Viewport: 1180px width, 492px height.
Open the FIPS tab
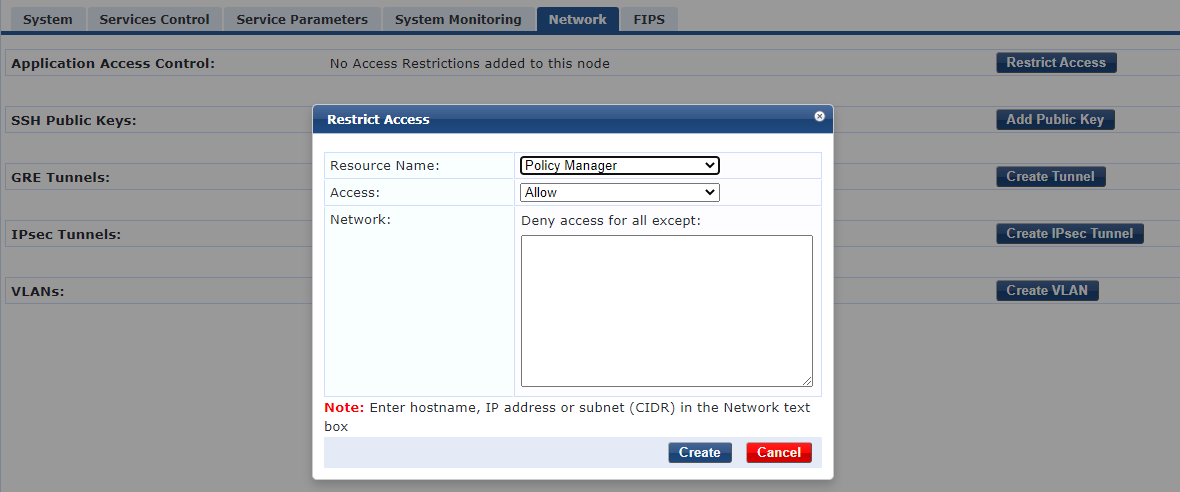tap(649, 20)
